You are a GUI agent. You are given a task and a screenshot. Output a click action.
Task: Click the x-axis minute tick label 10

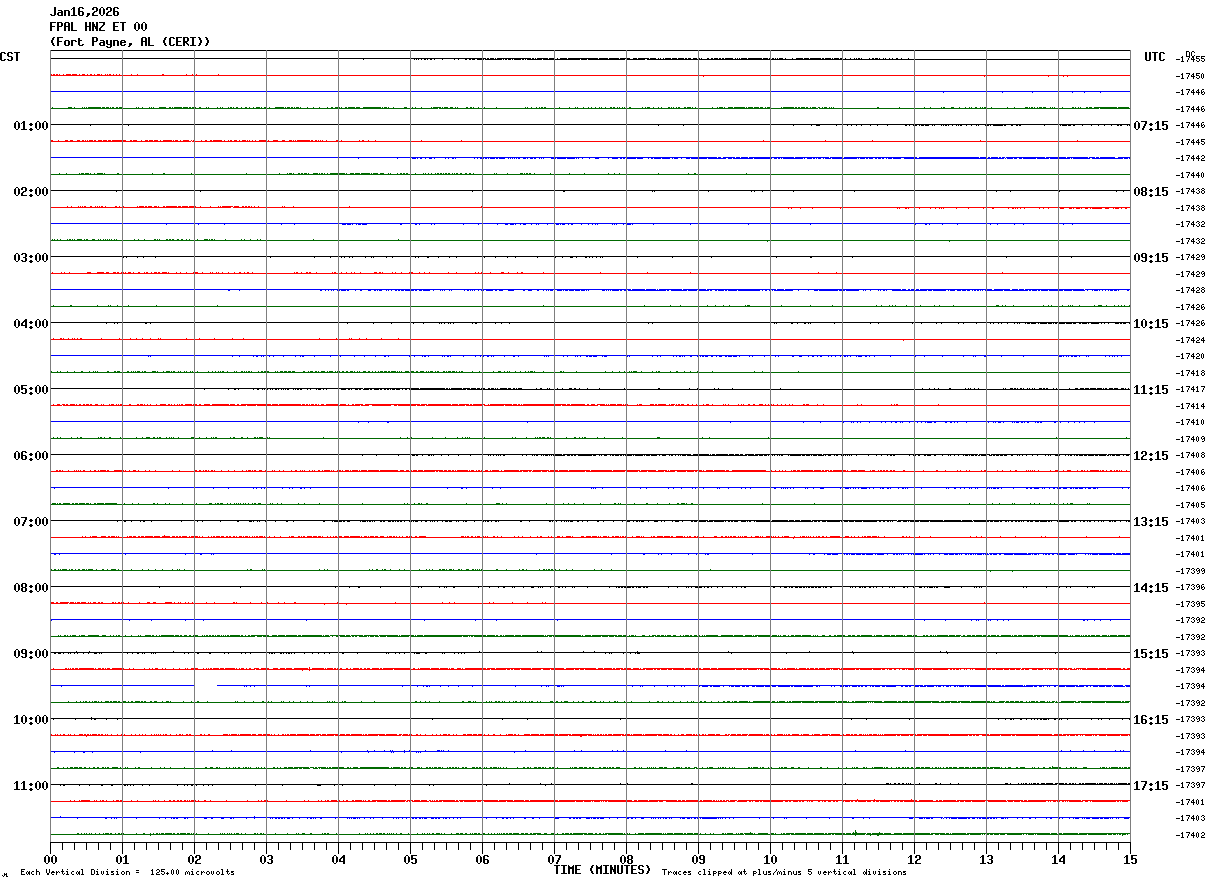(x=770, y=859)
